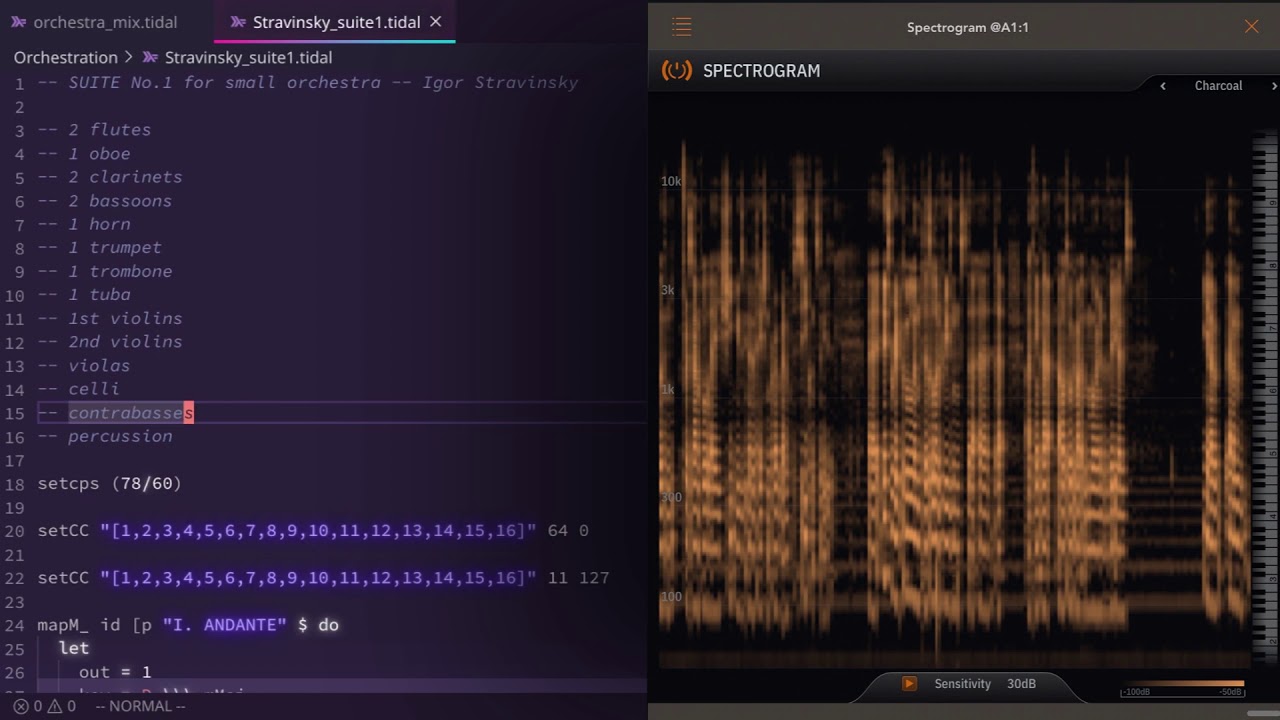Click the Tidal file icon on orchestra_mix tab
This screenshot has height=720, width=1280.
[x=19, y=22]
